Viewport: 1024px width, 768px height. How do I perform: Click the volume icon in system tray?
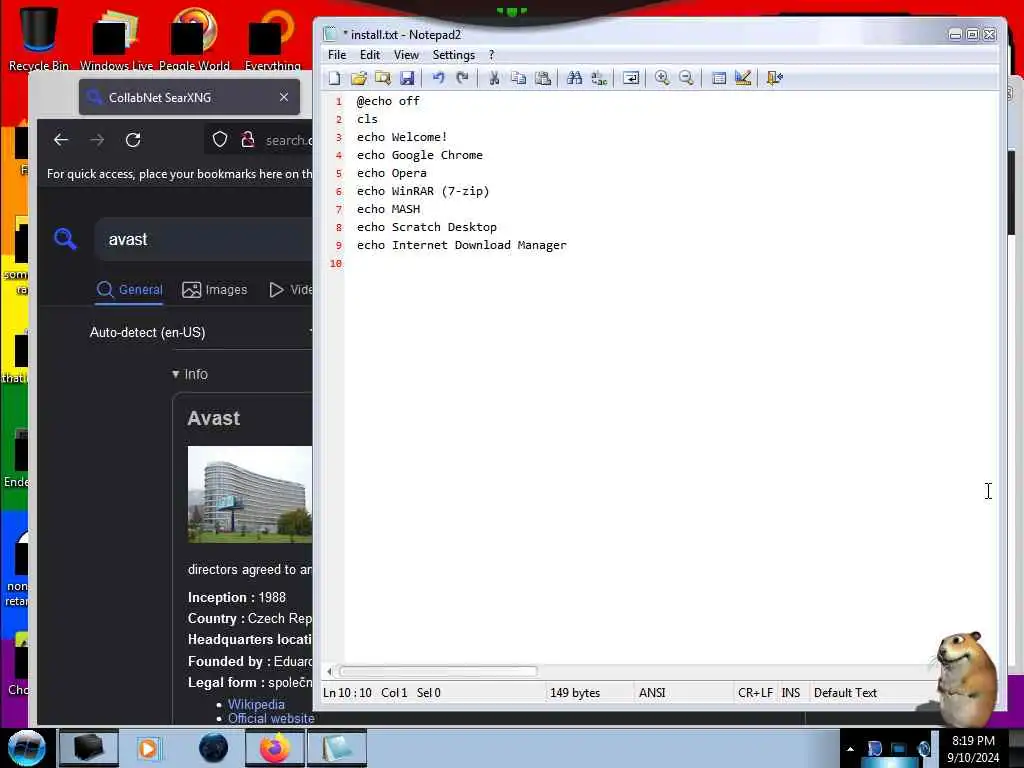(923, 749)
